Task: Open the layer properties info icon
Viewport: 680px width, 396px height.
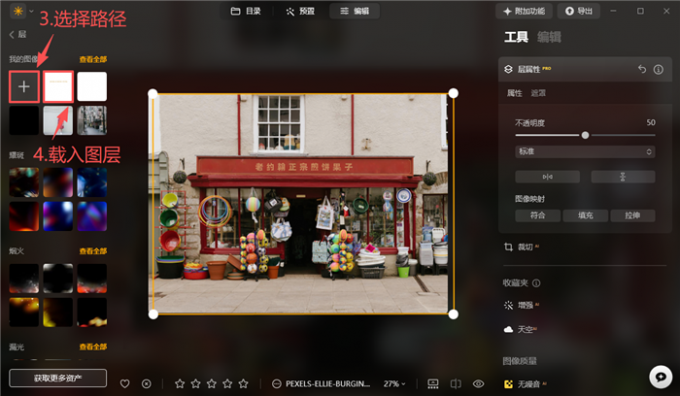Action: (x=658, y=69)
